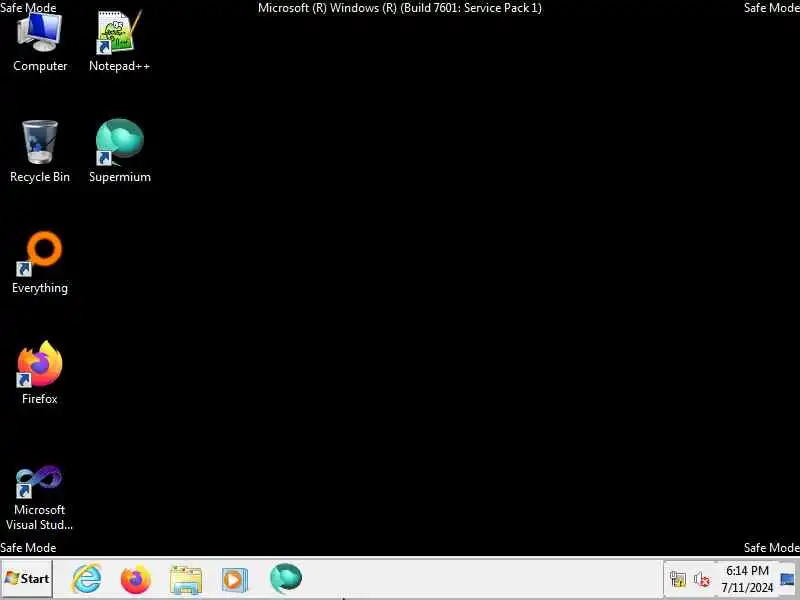Screen dimensions: 800x600
Task: Open Windows Media Player from taskbar
Action: click(x=235, y=579)
